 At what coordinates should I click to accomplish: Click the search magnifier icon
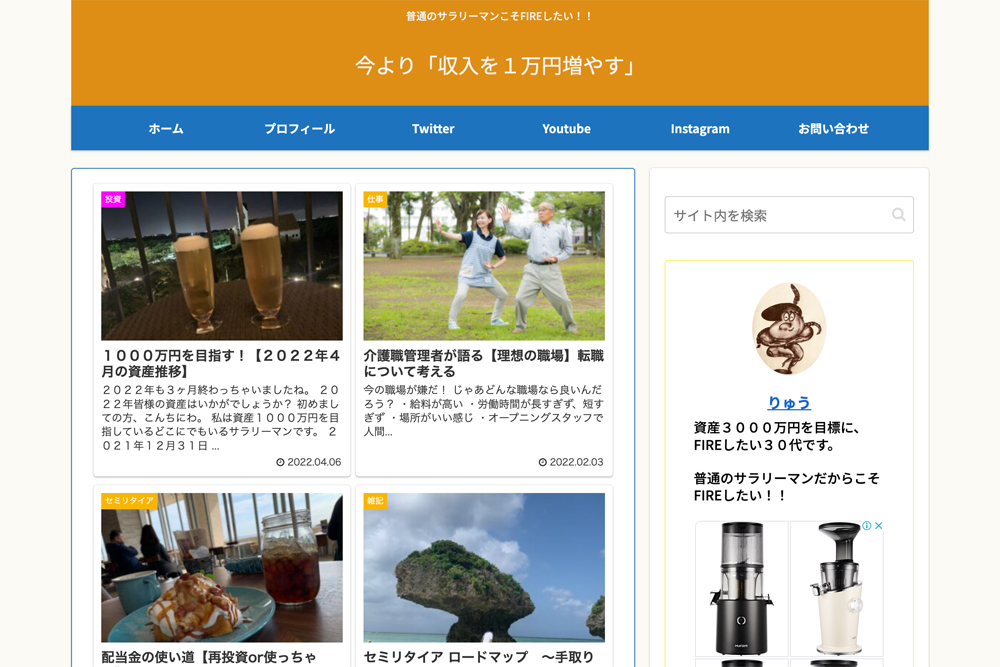pyautogui.click(x=898, y=215)
